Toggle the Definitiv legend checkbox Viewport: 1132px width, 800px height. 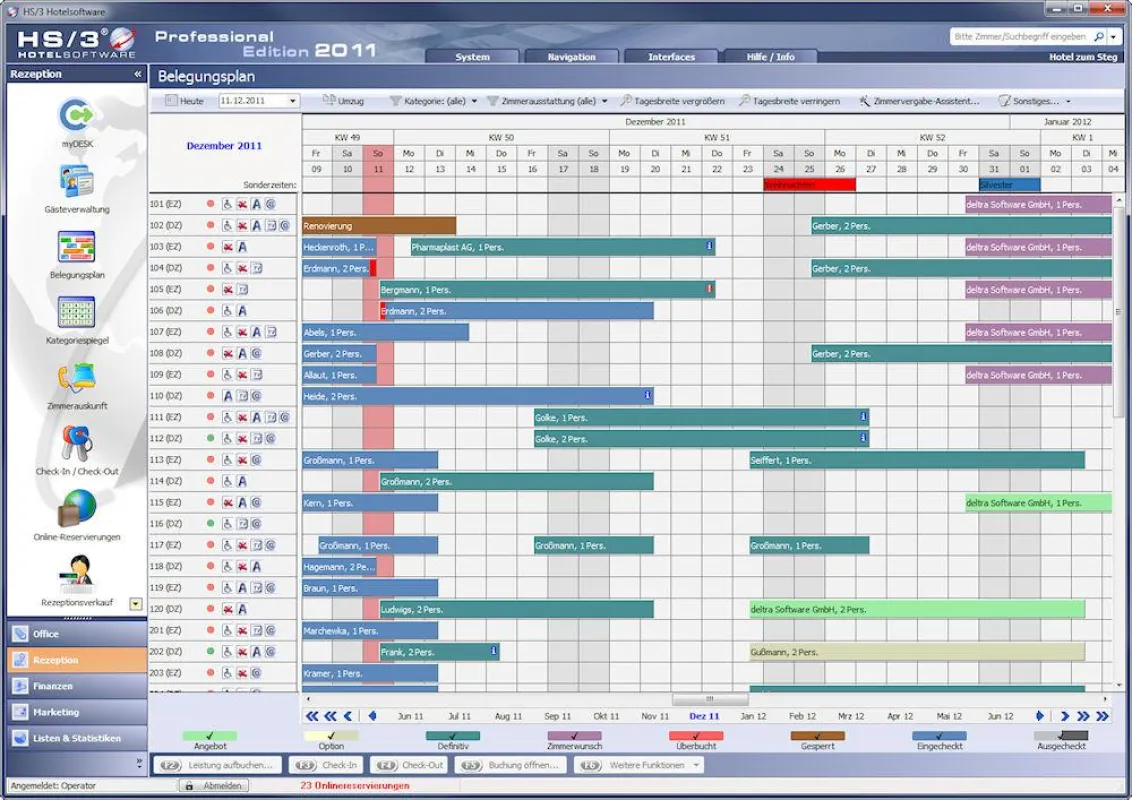click(x=453, y=736)
